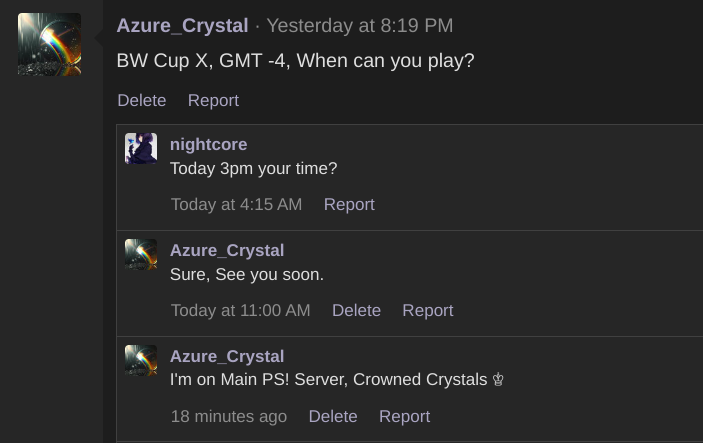The image size is (703, 443).
Task: Click the "BW Cup X, GMT -4" post text
Action: coord(295,61)
